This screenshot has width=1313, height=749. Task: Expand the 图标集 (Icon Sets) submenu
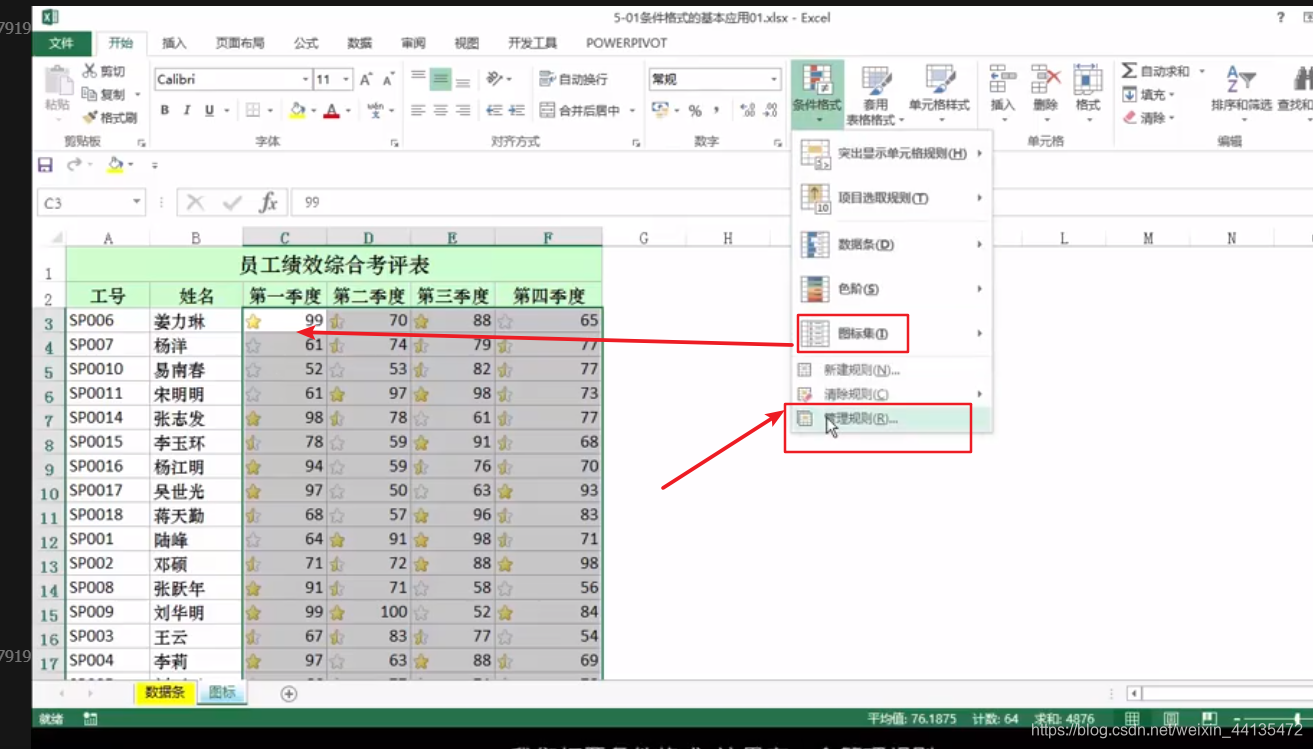point(862,333)
